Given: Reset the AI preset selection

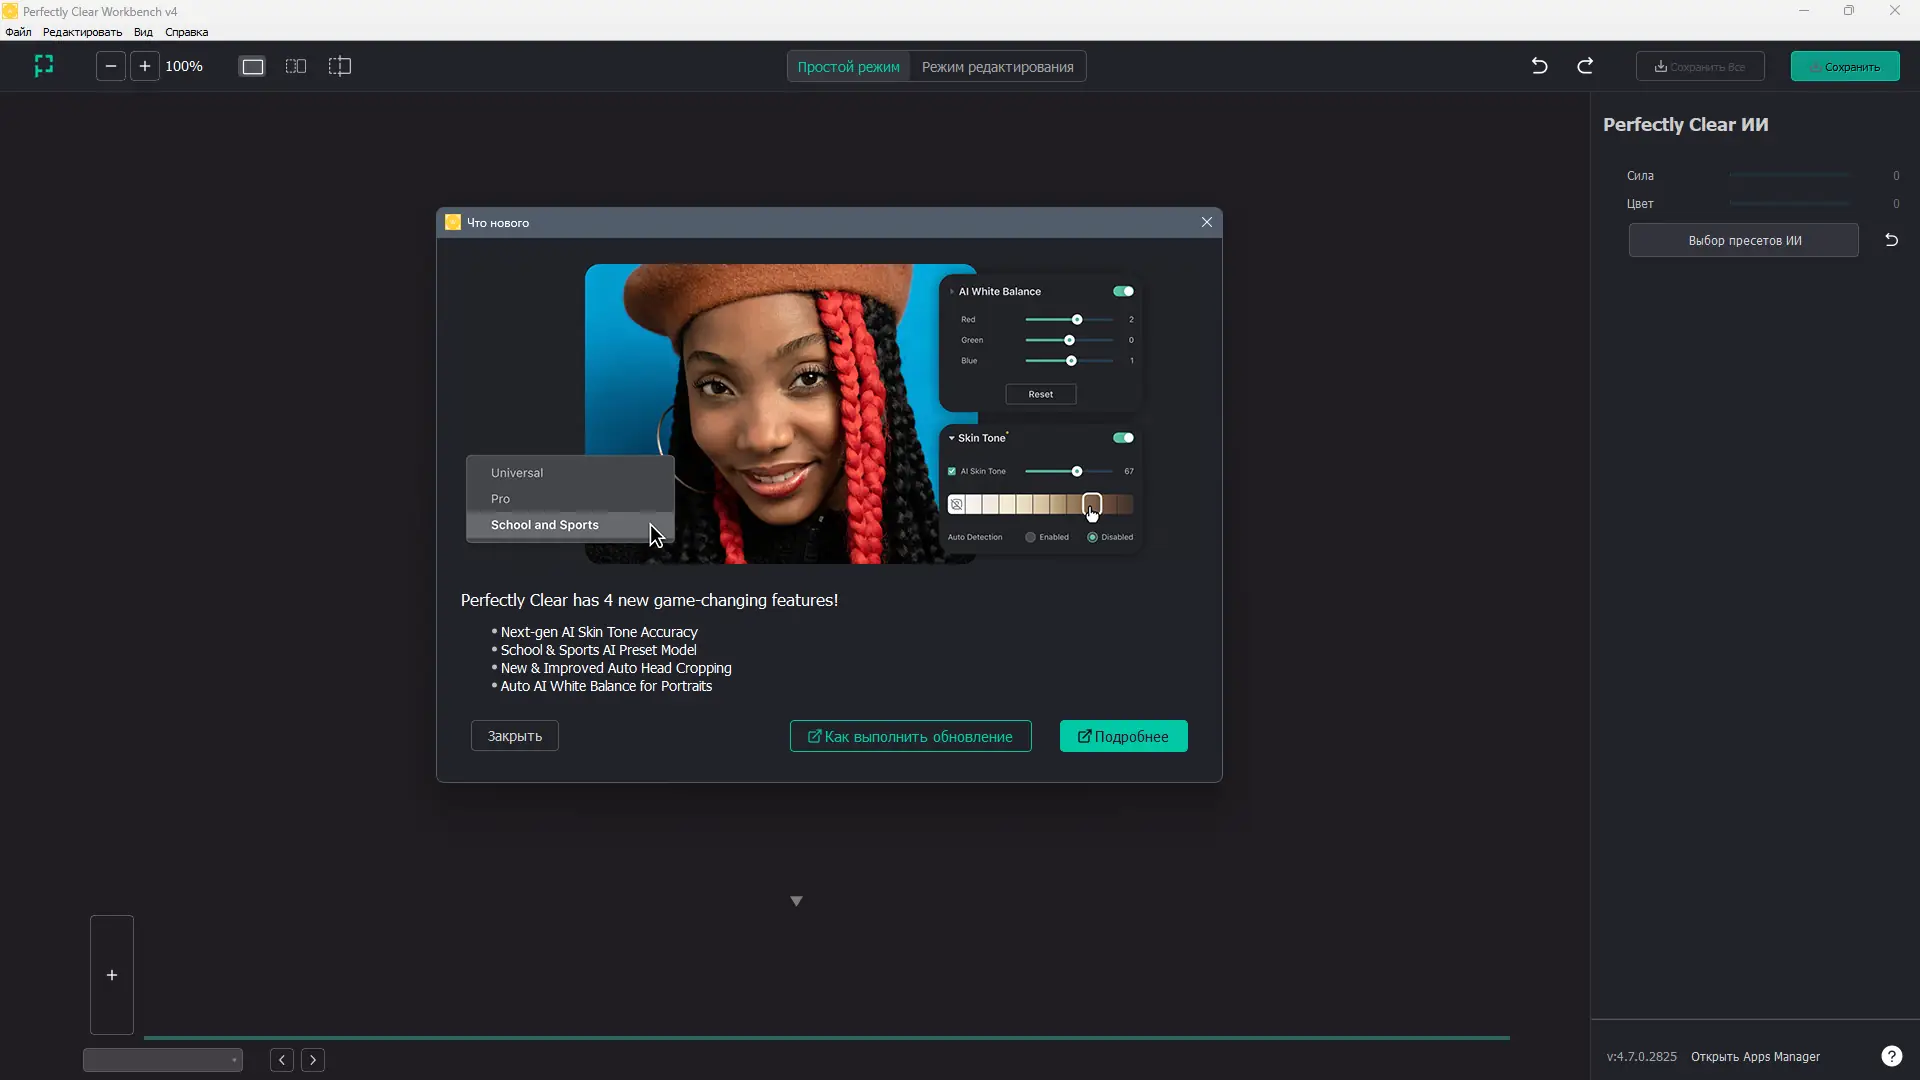Looking at the screenshot, I should (1891, 240).
